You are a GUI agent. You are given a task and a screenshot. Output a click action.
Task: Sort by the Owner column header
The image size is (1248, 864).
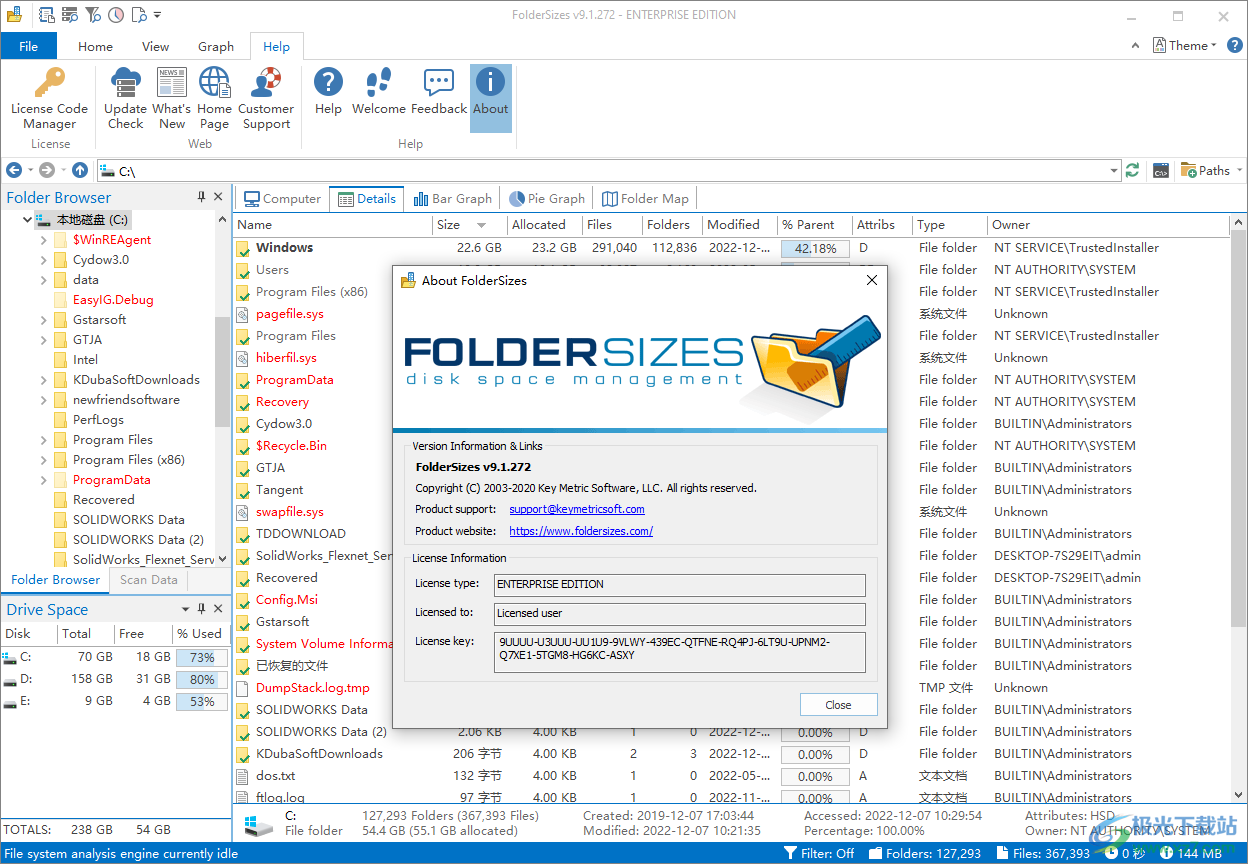(x=1108, y=225)
